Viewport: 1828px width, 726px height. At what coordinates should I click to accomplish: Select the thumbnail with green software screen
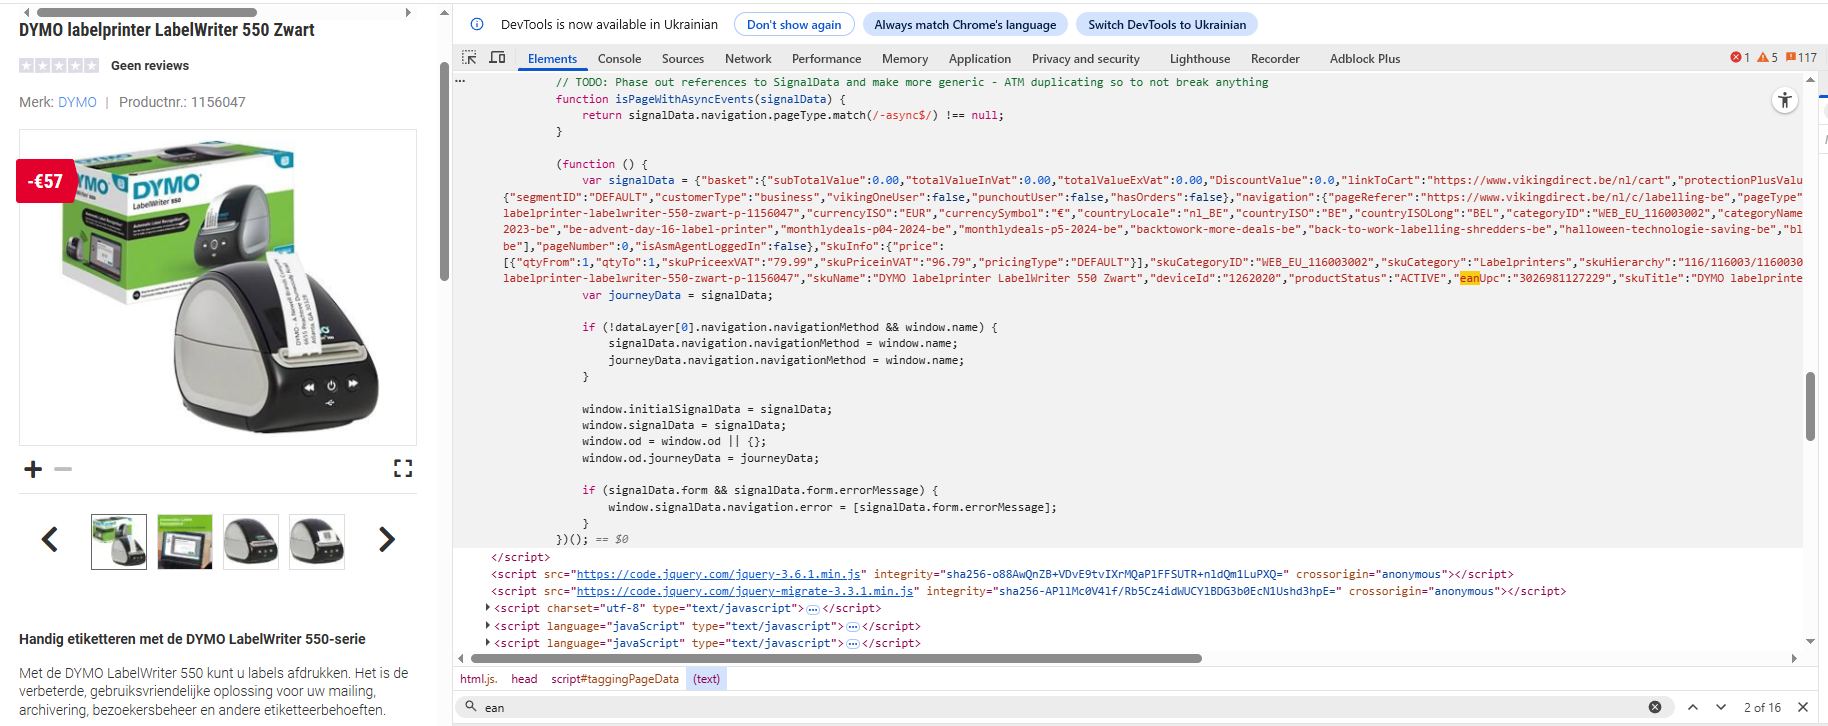pyautogui.click(x=185, y=542)
